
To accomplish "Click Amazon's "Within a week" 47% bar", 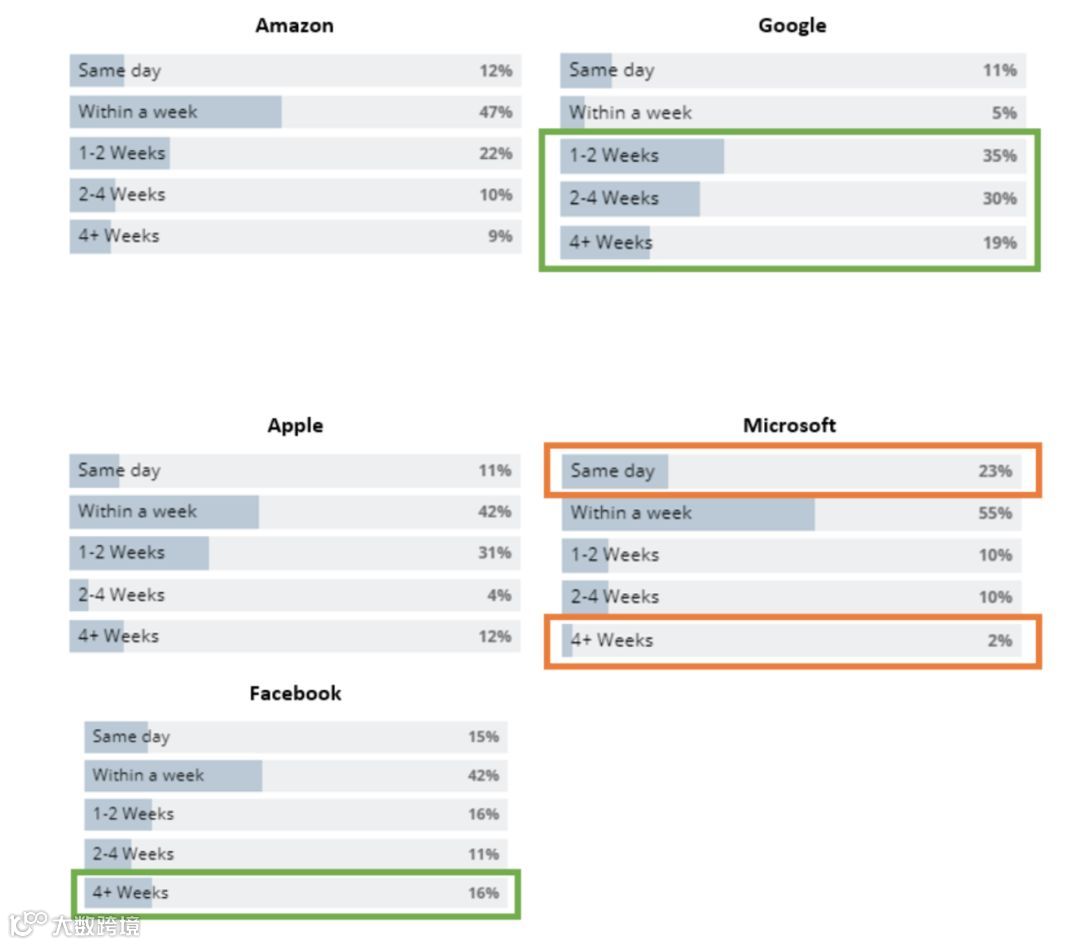I will point(176,112).
